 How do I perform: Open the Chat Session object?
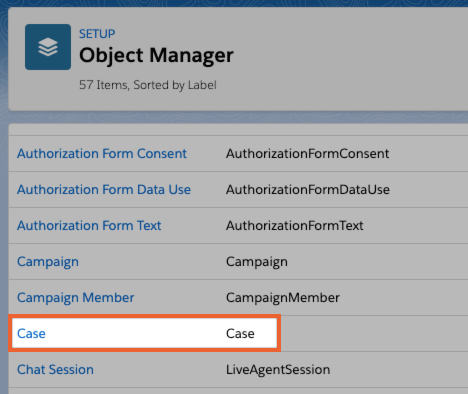tap(55, 370)
